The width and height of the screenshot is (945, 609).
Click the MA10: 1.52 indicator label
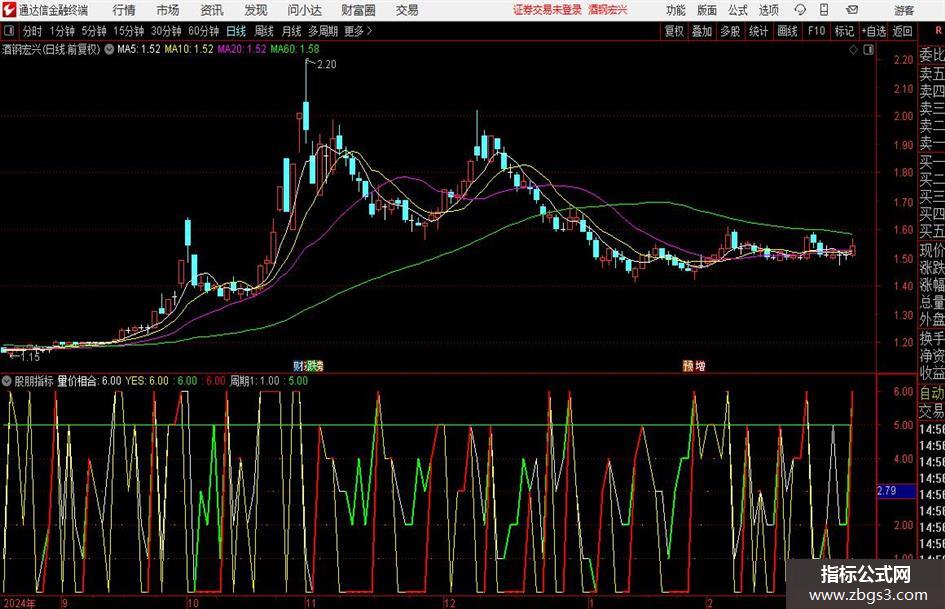[189, 49]
